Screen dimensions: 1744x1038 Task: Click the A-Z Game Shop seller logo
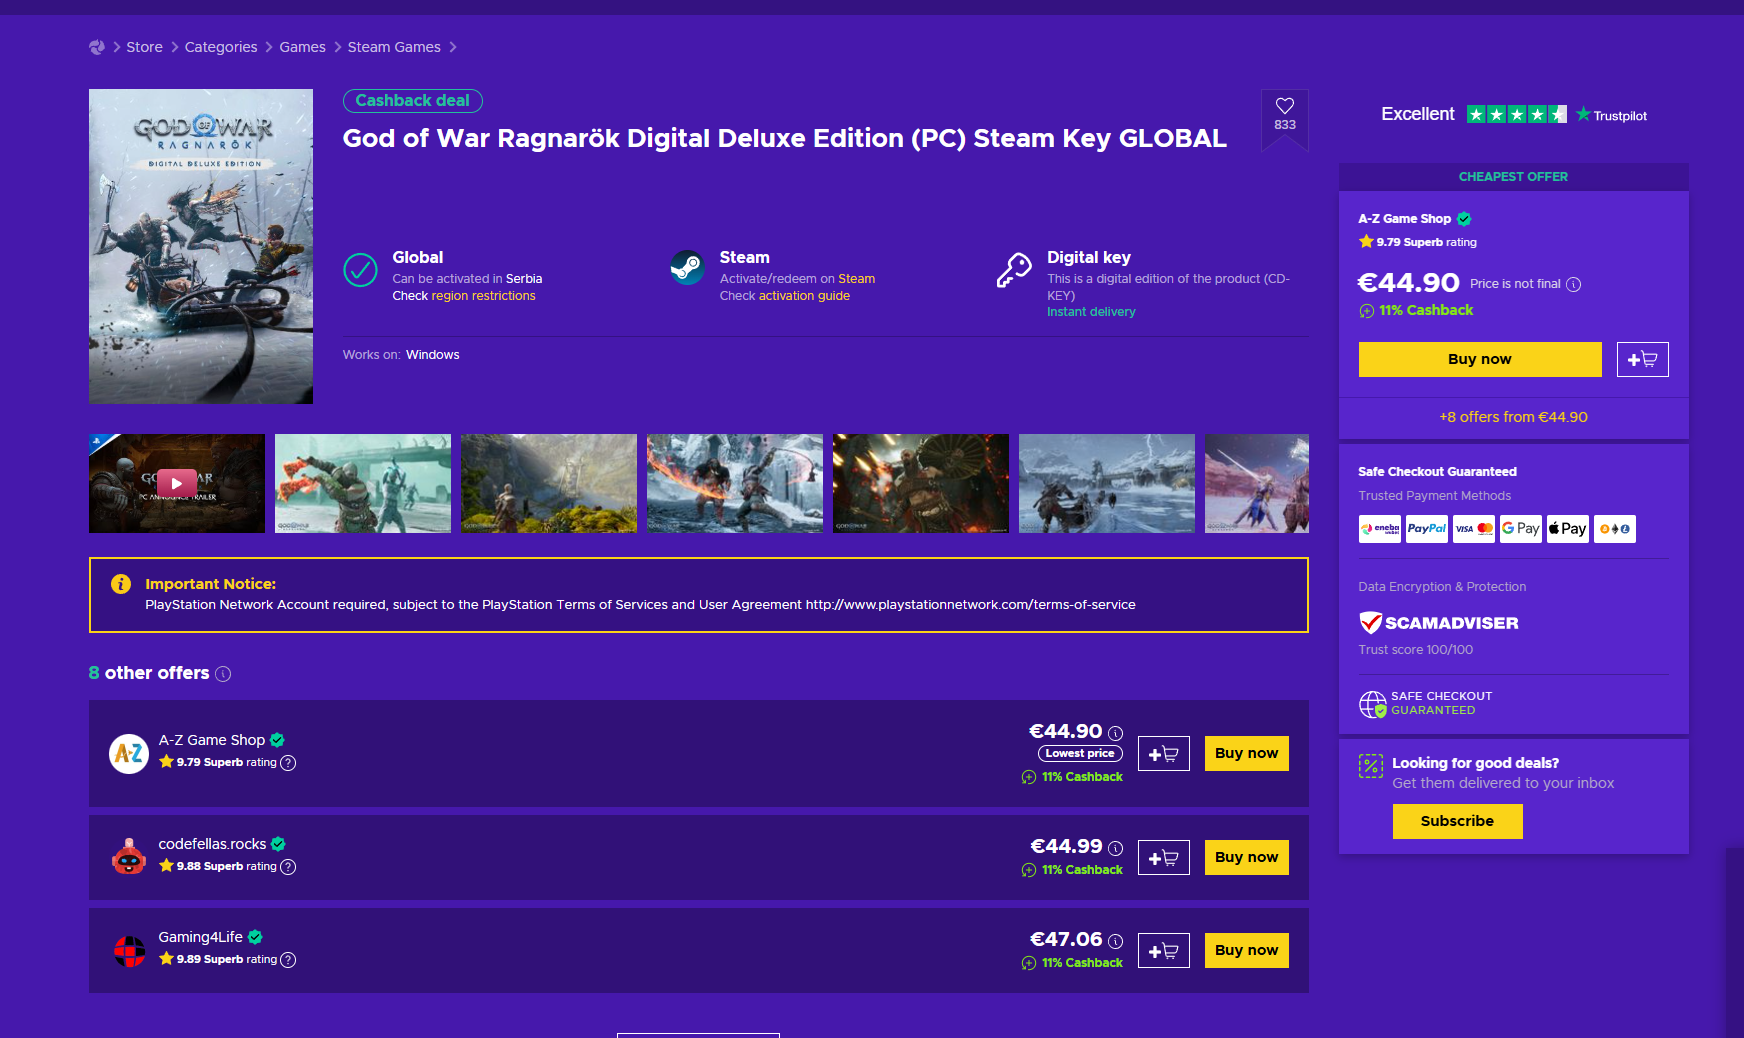coord(129,753)
